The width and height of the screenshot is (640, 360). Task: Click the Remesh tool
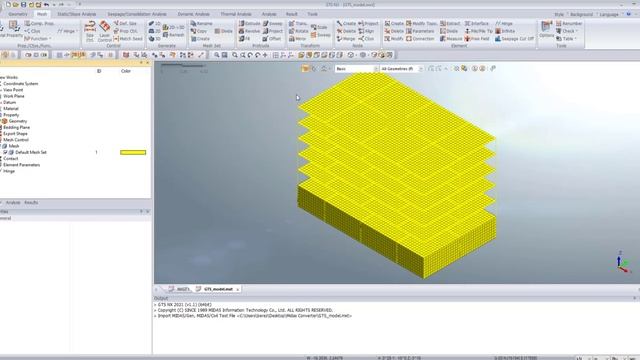click(x=173, y=35)
